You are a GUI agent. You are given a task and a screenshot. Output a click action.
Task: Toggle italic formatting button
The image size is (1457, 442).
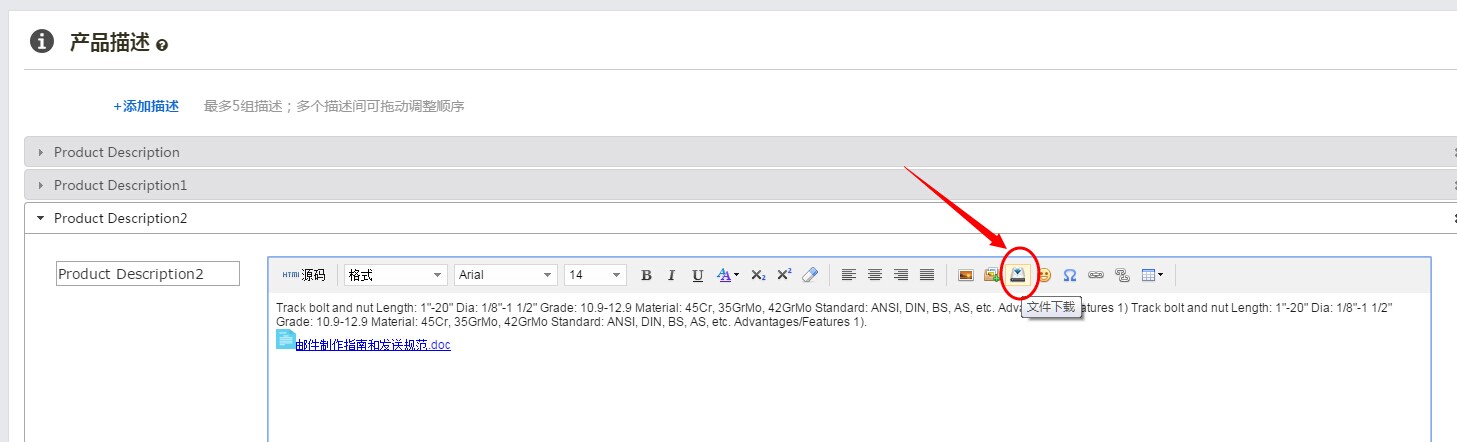[x=672, y=275]
